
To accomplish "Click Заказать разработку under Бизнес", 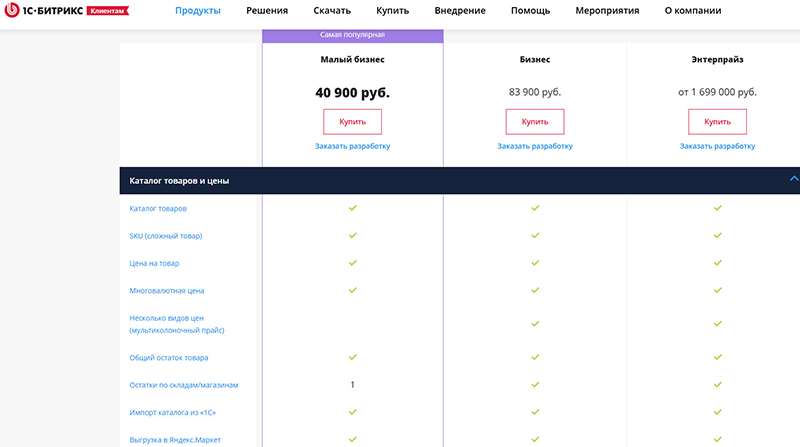I will (535, 146).
